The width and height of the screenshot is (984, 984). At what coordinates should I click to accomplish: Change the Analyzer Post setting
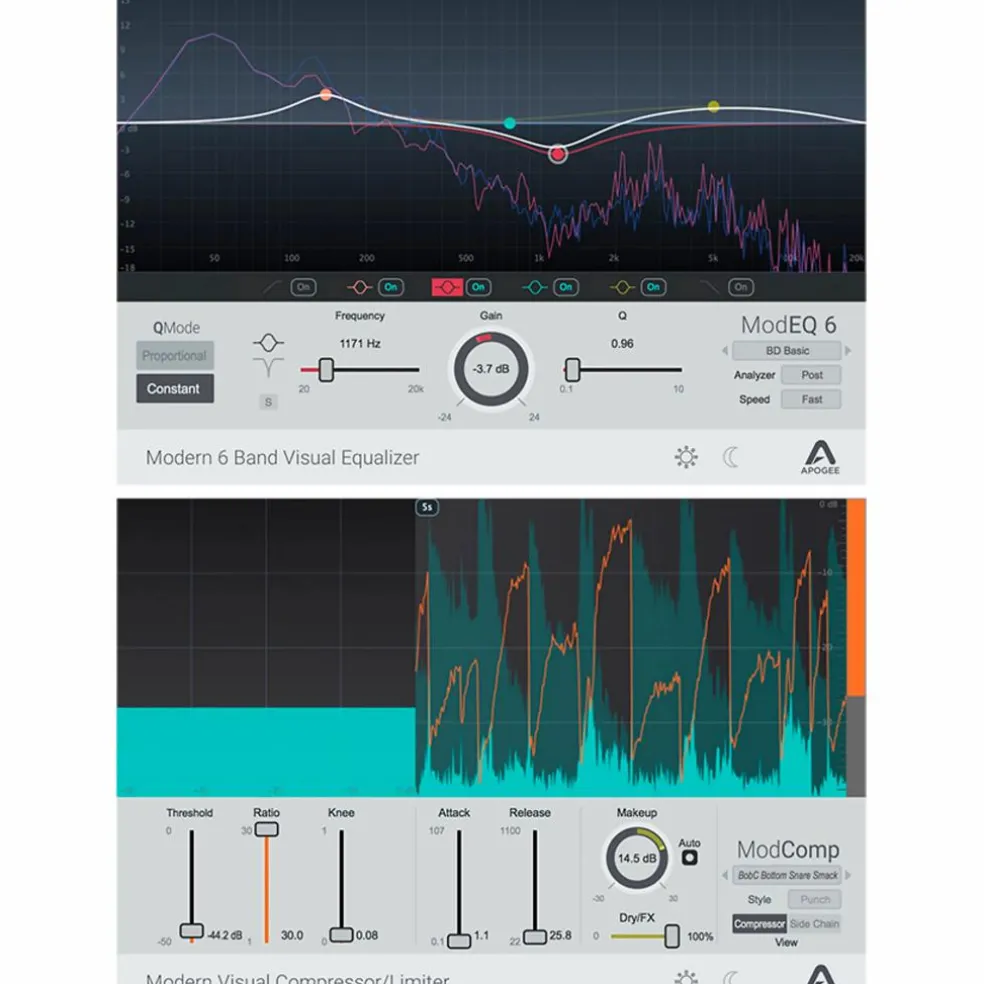[811, 375]
